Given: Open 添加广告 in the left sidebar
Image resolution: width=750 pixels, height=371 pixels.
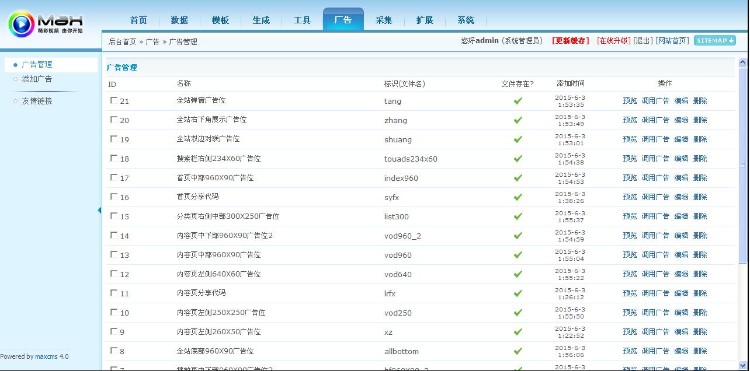Looking at the screenshot, I should 37,79.
